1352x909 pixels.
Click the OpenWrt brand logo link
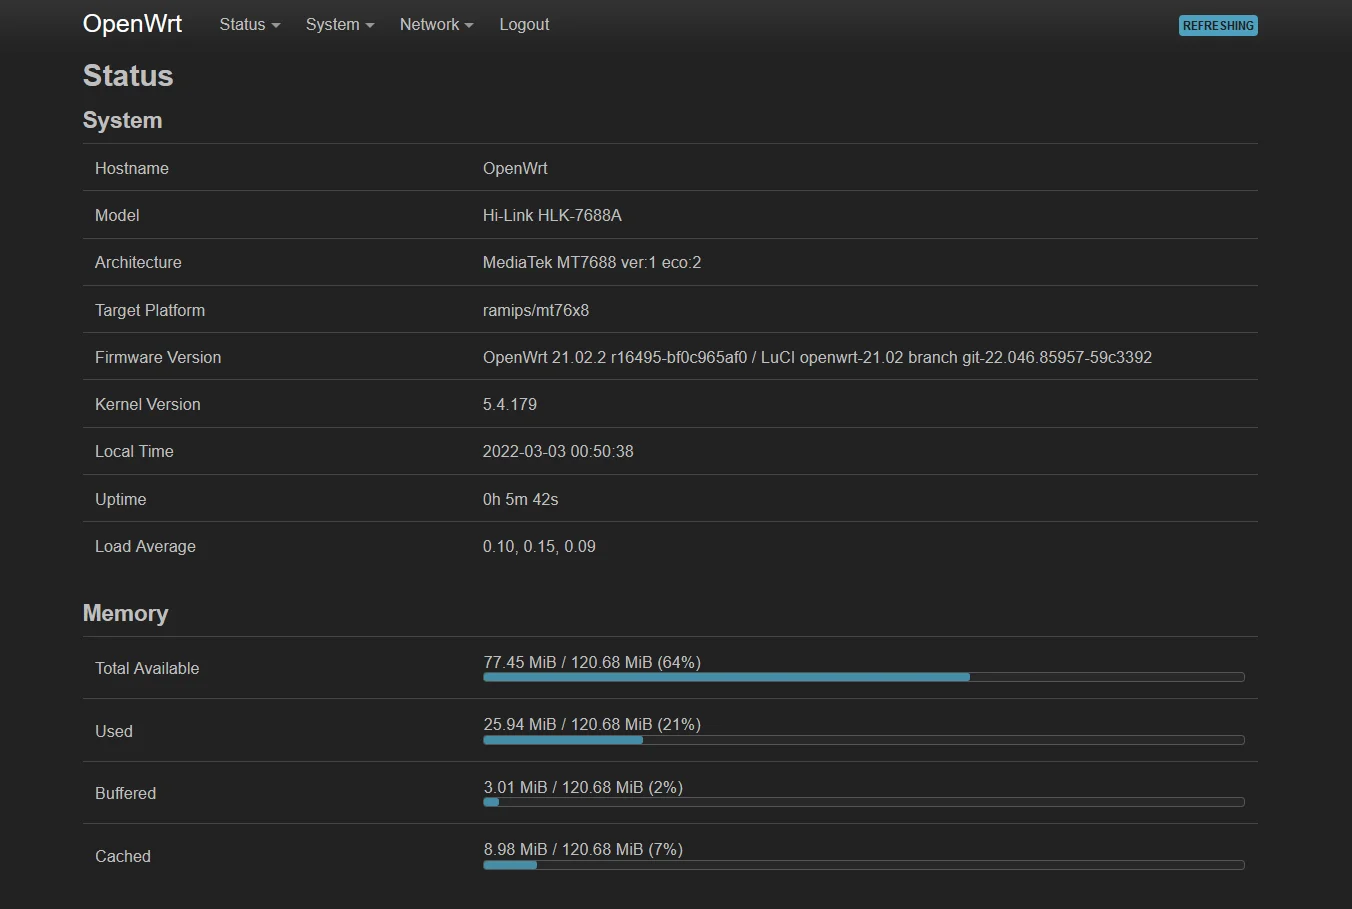pyautogui.click(x=132, y=24)
